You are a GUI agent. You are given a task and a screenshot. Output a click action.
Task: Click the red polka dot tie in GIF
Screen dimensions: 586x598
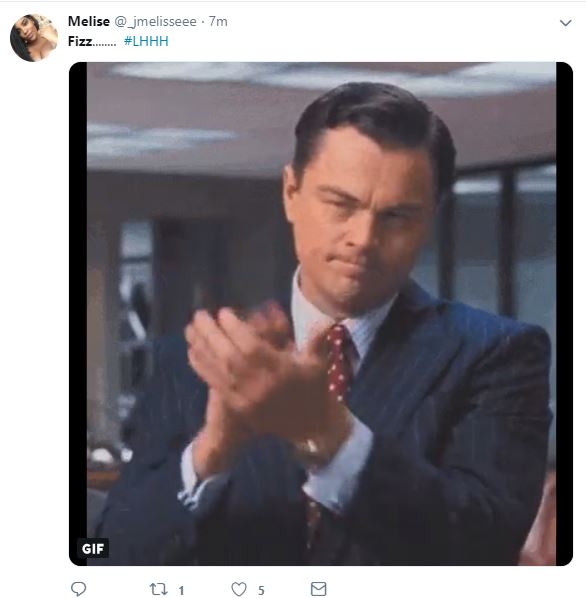click(337, 362)
